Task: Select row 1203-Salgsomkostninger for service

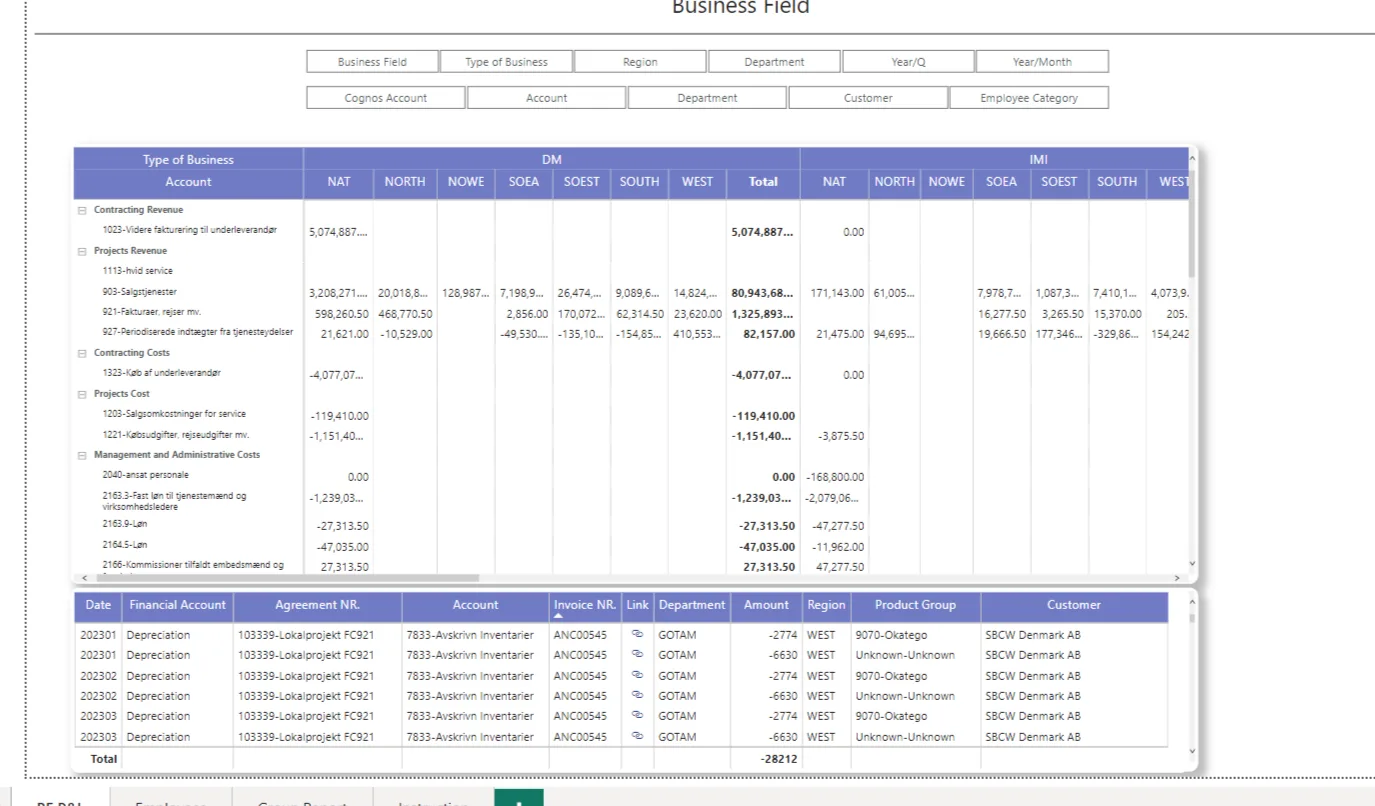Action: coord(174,414)
